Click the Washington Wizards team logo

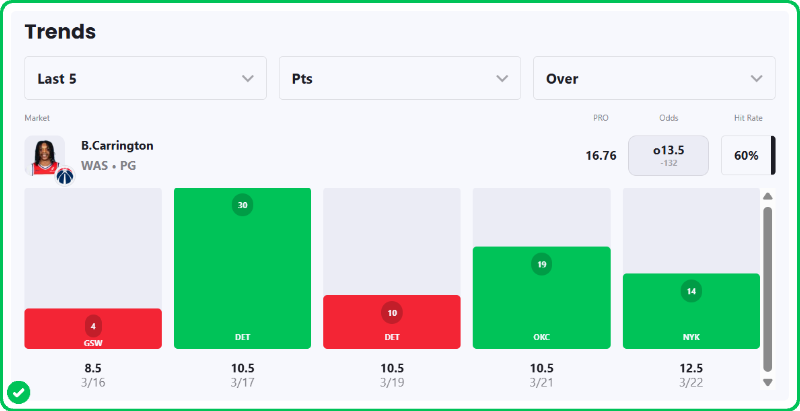[65, 176]
